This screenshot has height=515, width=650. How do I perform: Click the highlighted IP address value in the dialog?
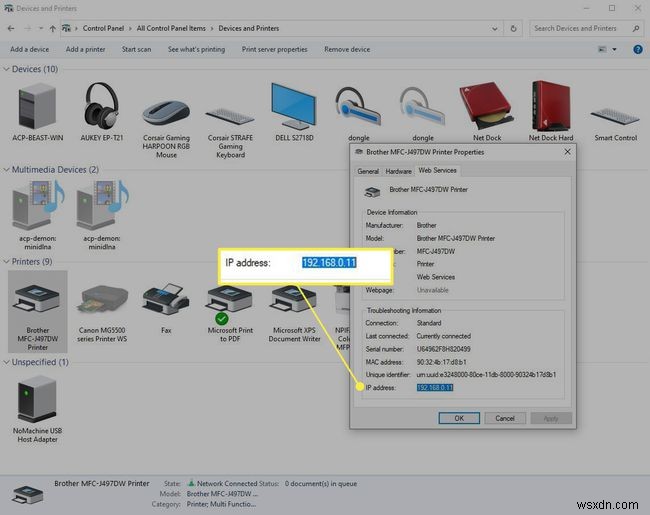435,388
